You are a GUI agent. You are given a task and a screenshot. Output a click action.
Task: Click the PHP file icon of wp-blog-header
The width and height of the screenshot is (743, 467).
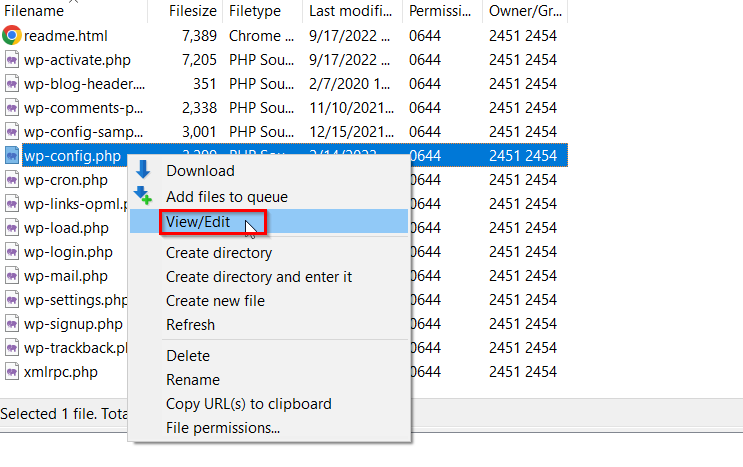12,84
